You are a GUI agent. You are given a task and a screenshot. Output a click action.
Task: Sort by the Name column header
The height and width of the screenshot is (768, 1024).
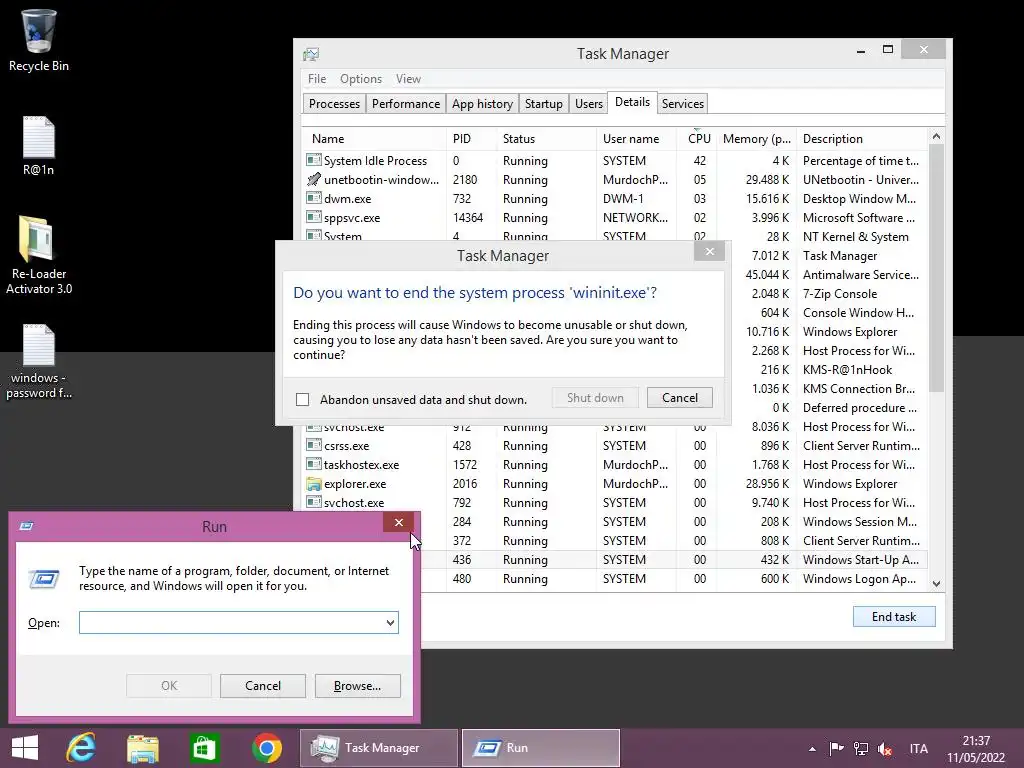(x=374, y=138)
